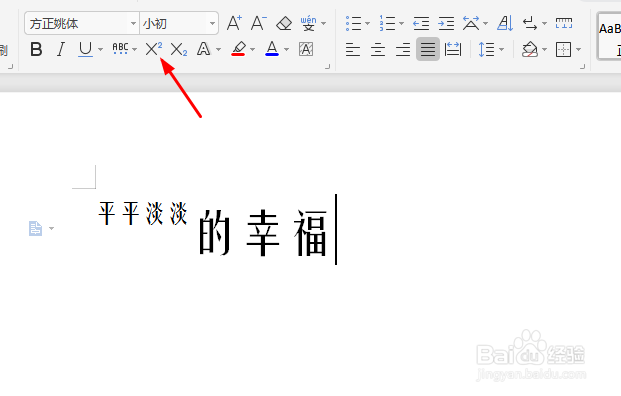Viewport: 621px width, 396px height.
Task: Click the text 的幸福 in document
Action: pyautogui.click(x=263, y=232)
